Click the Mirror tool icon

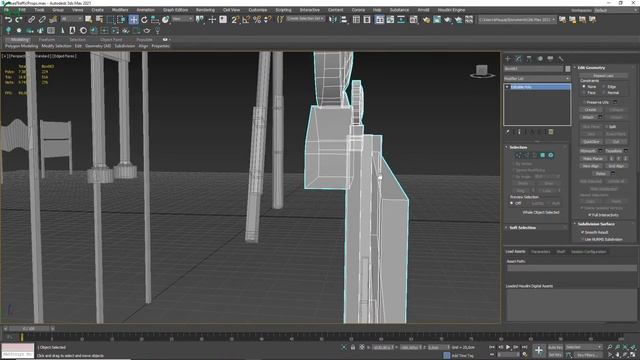pos(333,19)
